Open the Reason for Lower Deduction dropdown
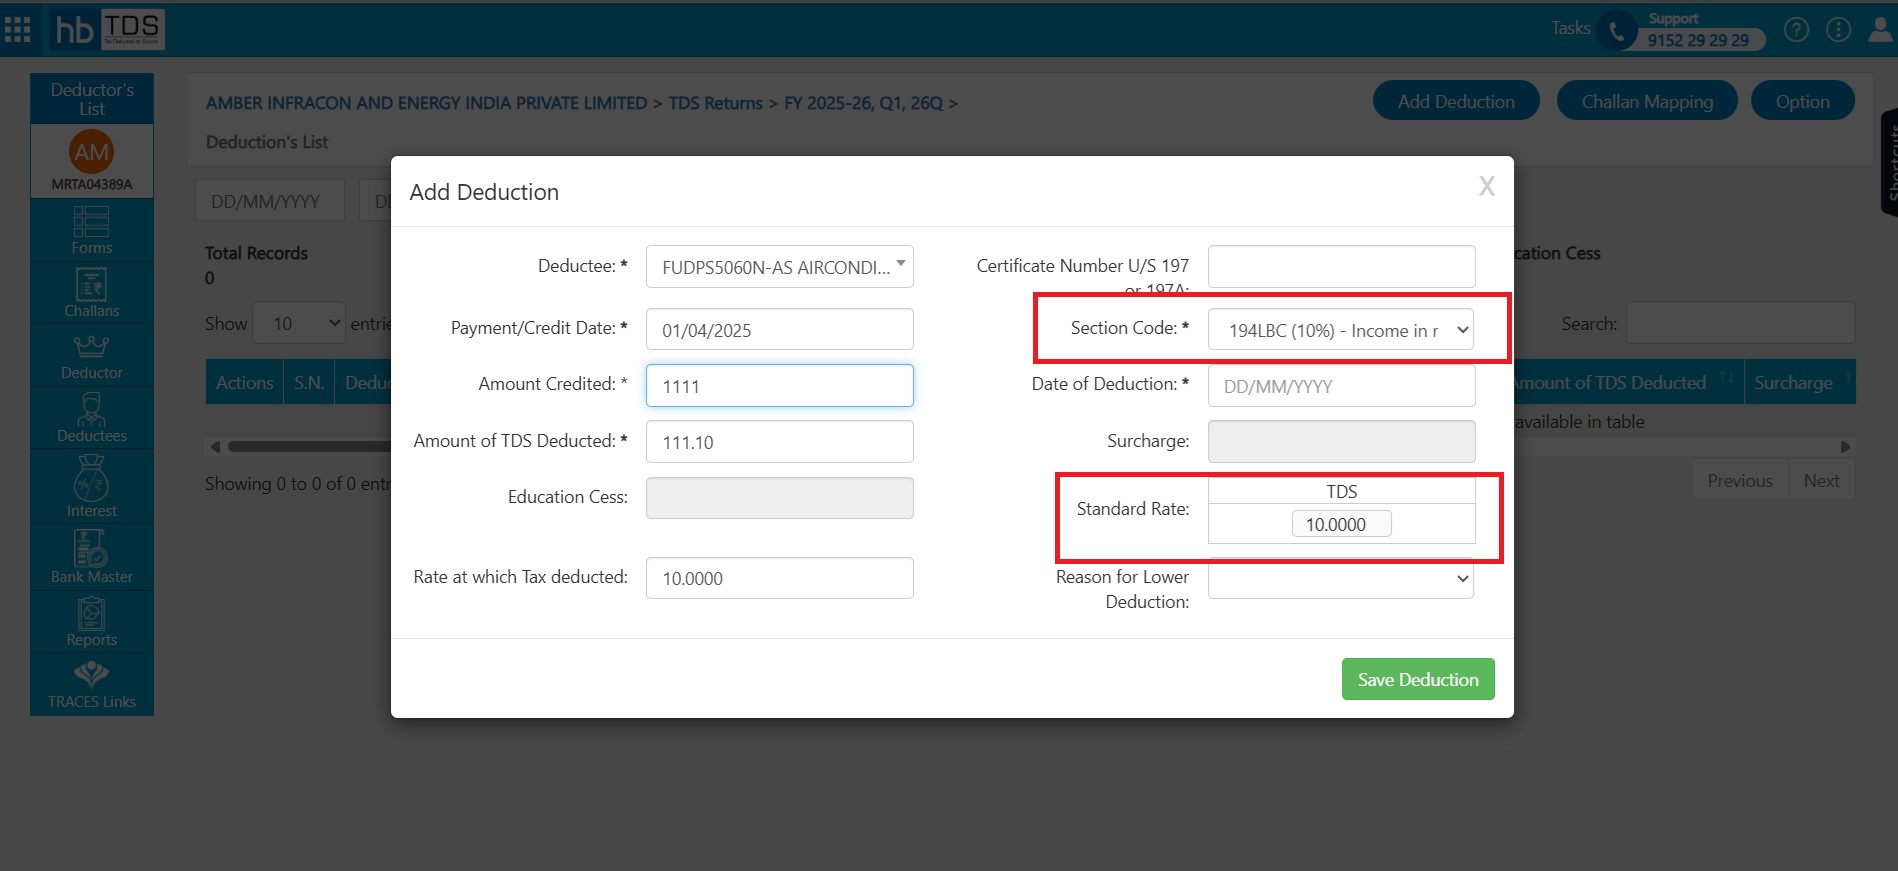This screenshot has width=1898, height=871. (x=1341, y=578)
